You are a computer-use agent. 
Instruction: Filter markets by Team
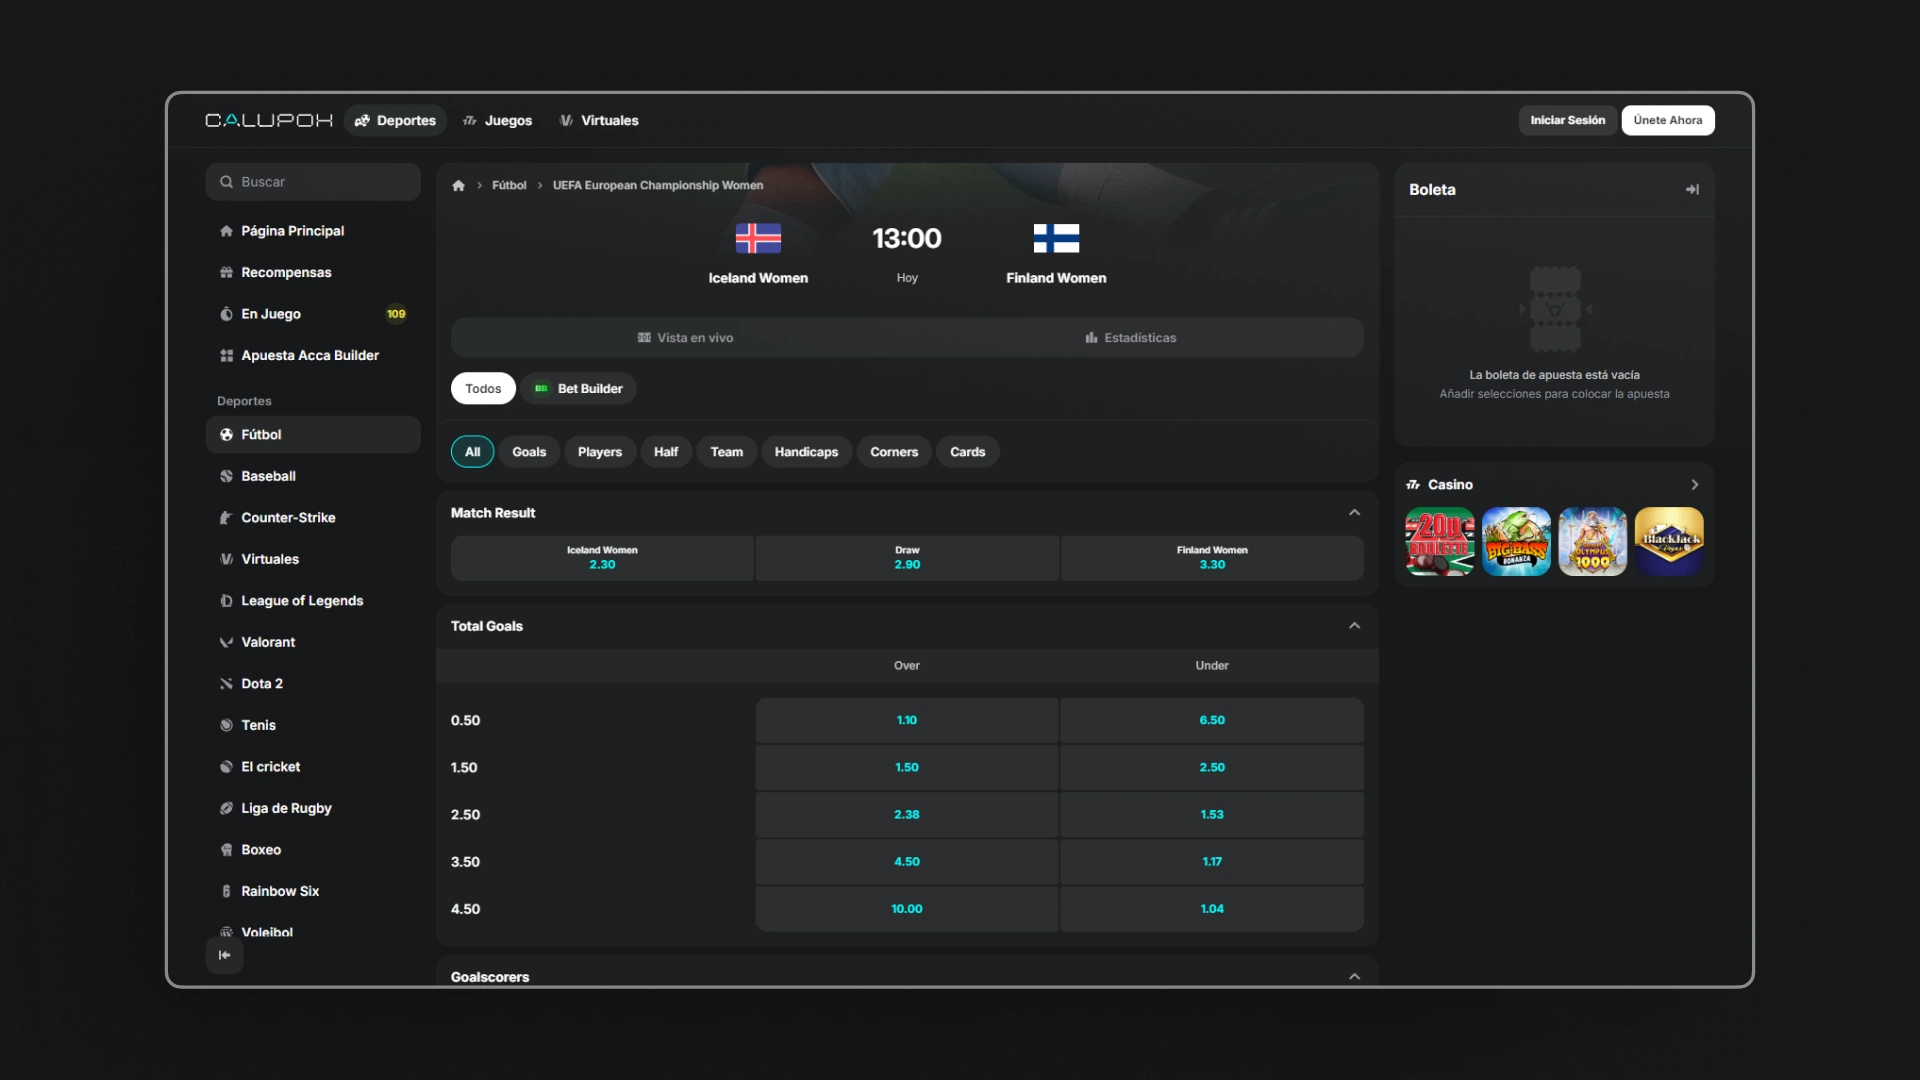click(x=727, y=452)
